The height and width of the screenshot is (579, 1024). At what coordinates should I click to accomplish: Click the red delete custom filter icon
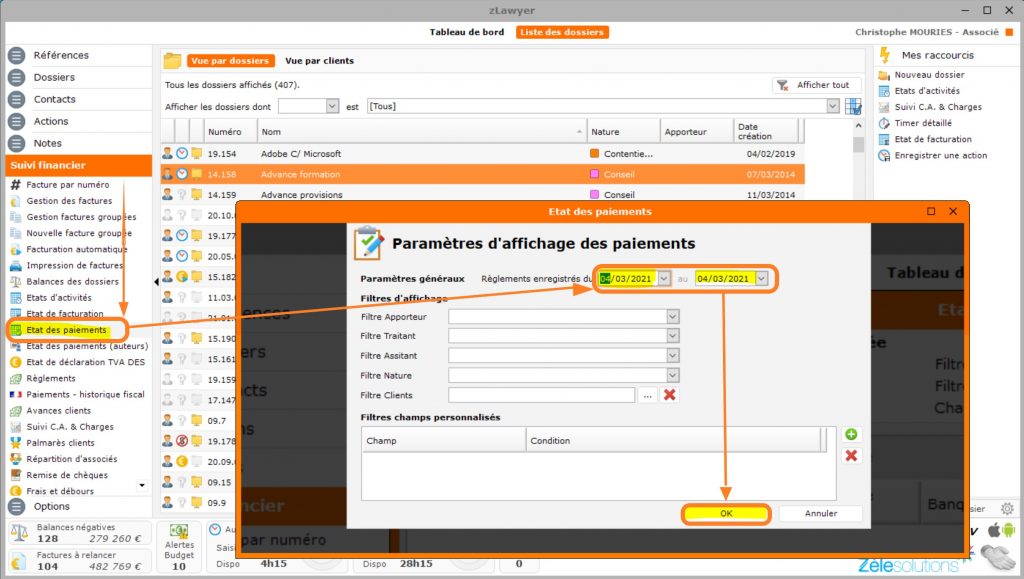coord(851,456)
